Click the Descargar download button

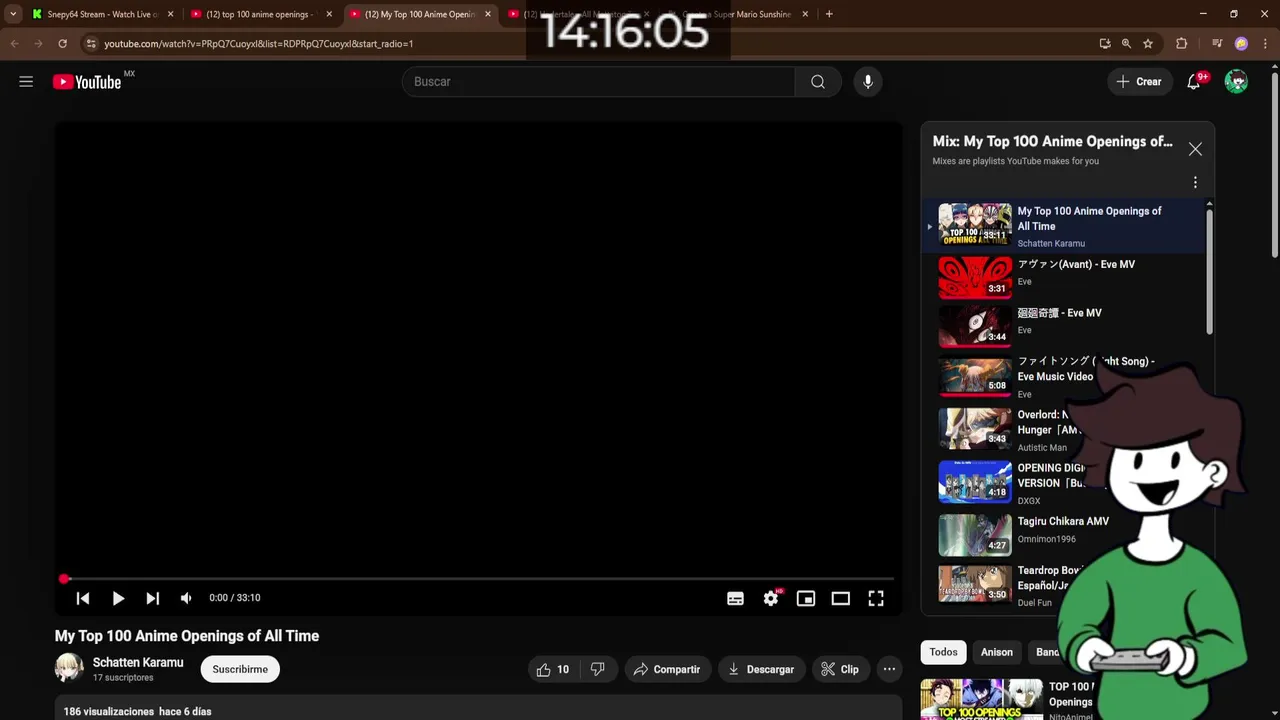point(761,669)
